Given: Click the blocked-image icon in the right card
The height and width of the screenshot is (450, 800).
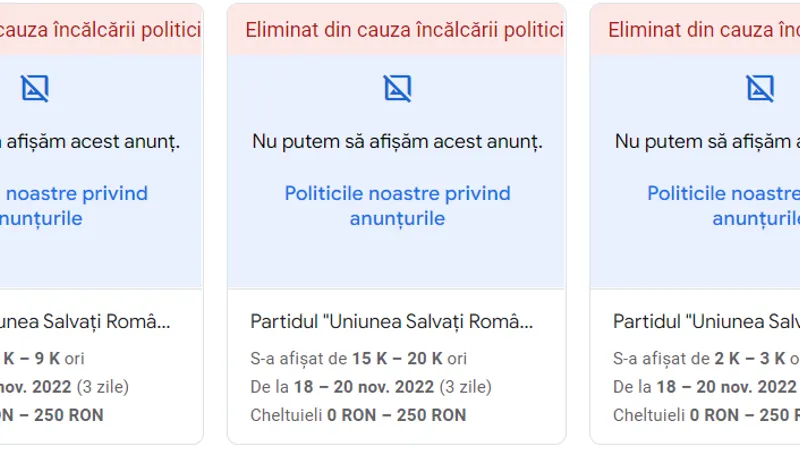Looking at the screenshot, I should 760,89.
